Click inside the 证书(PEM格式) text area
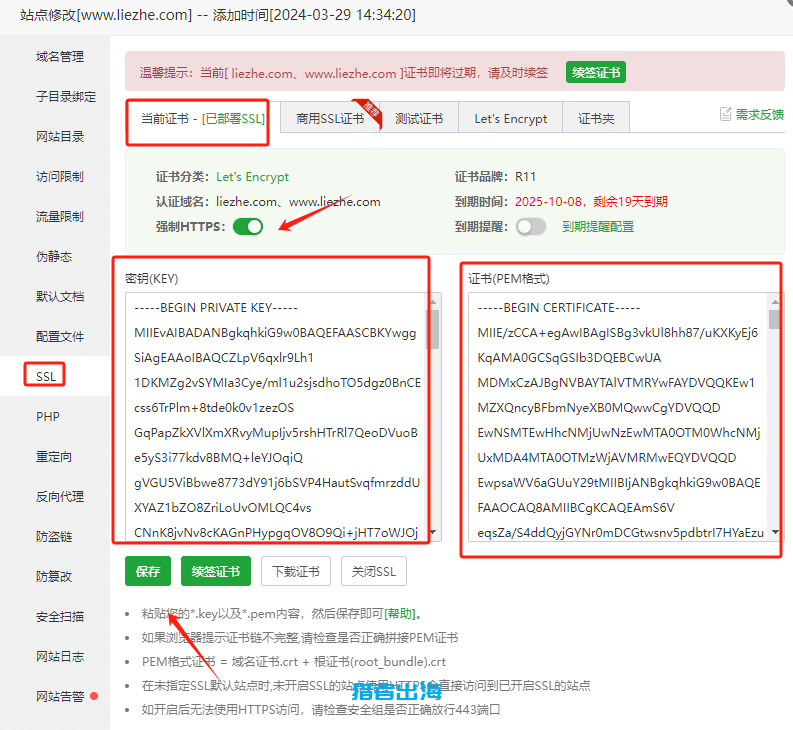 pos(618,417)
